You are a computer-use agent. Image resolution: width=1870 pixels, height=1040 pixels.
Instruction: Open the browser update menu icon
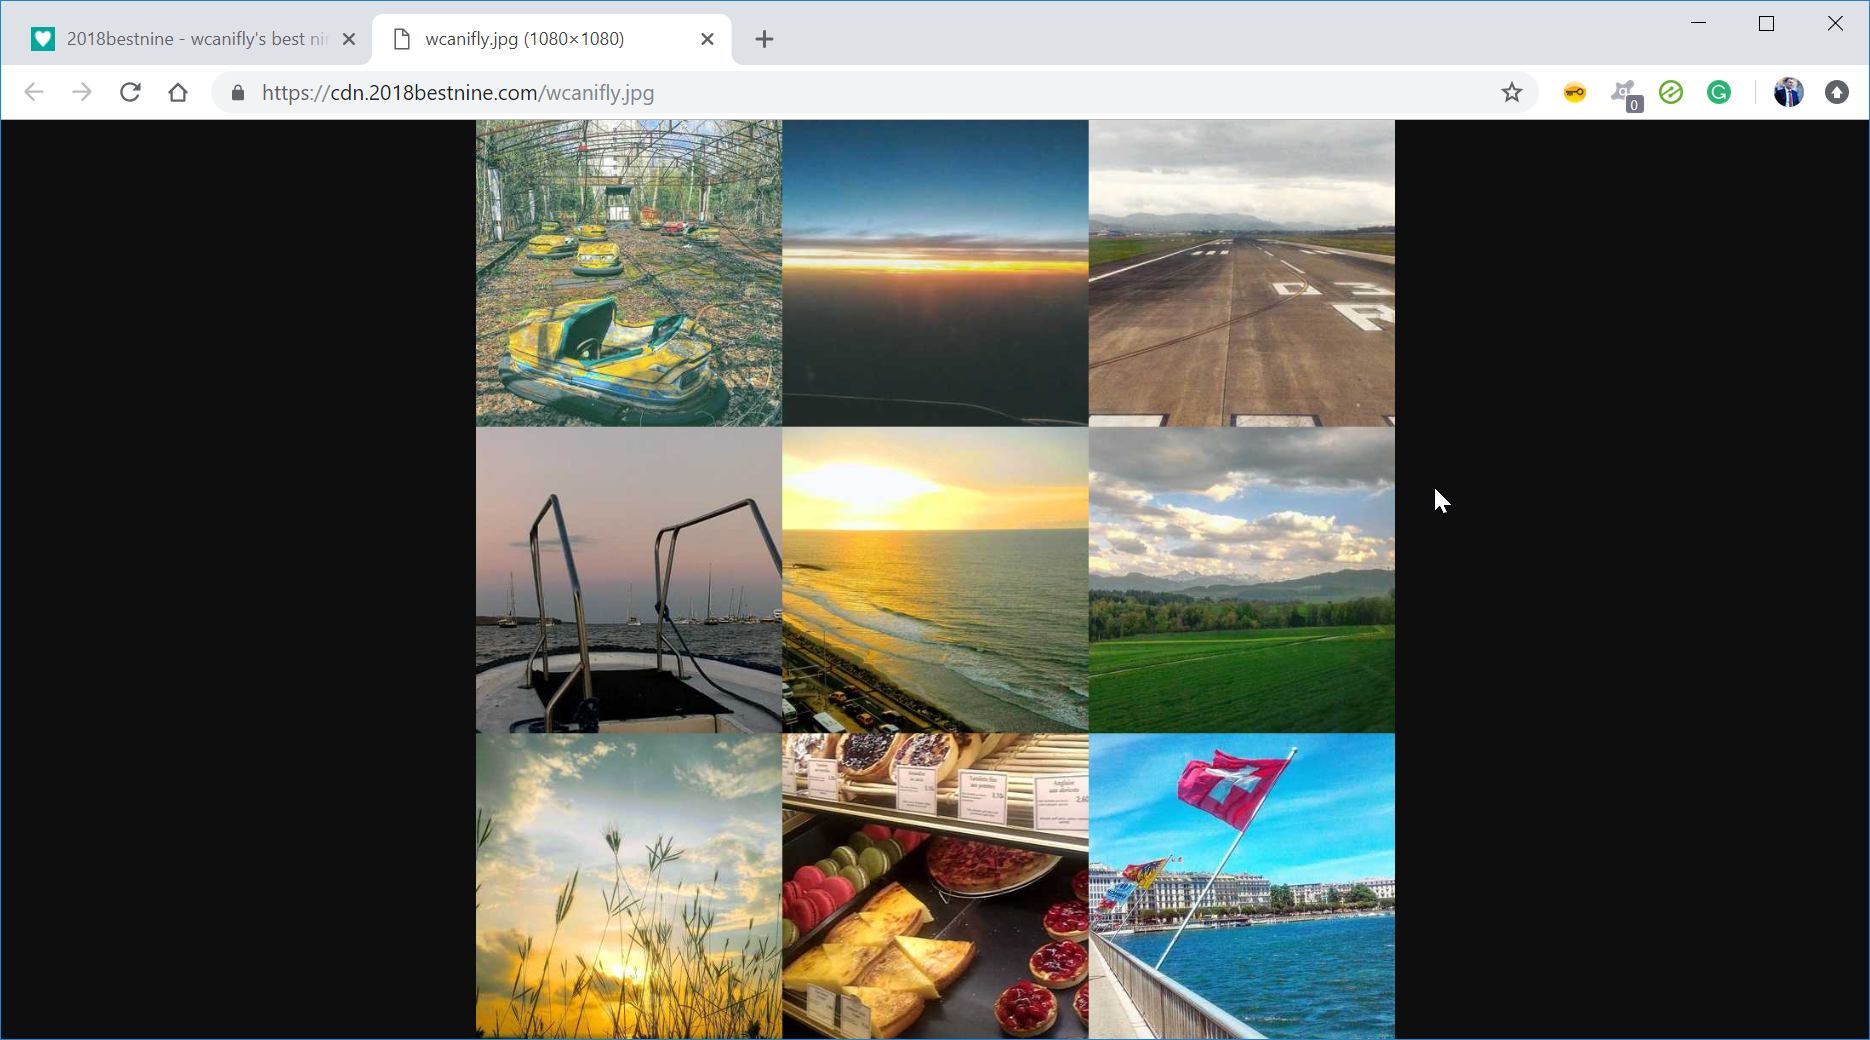click(x=1836, y=93)
